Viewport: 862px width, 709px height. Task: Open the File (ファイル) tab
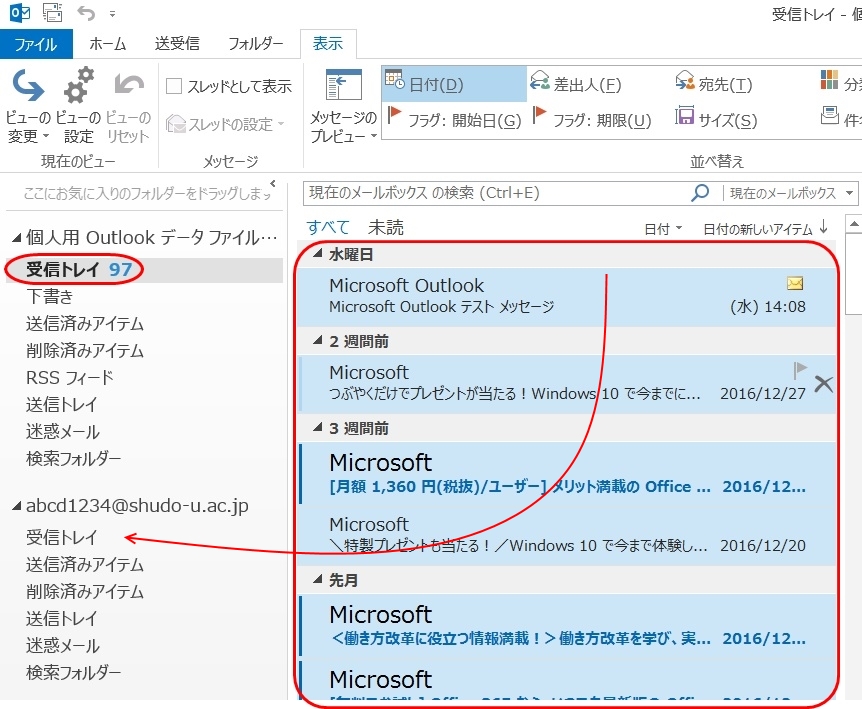coord(35,44)
